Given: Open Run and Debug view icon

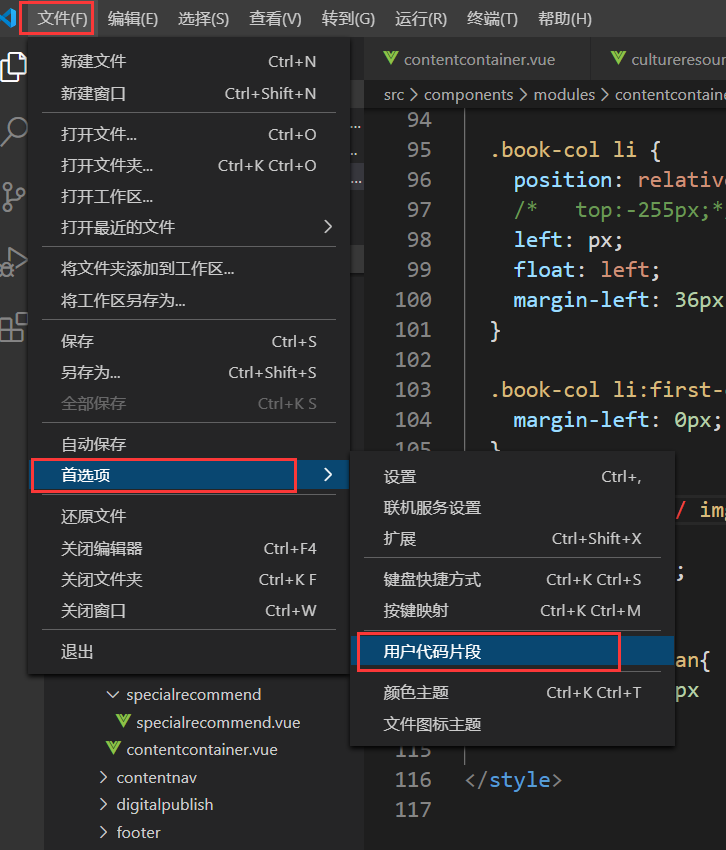Looking at the screenshot, I should pos(13,262).
